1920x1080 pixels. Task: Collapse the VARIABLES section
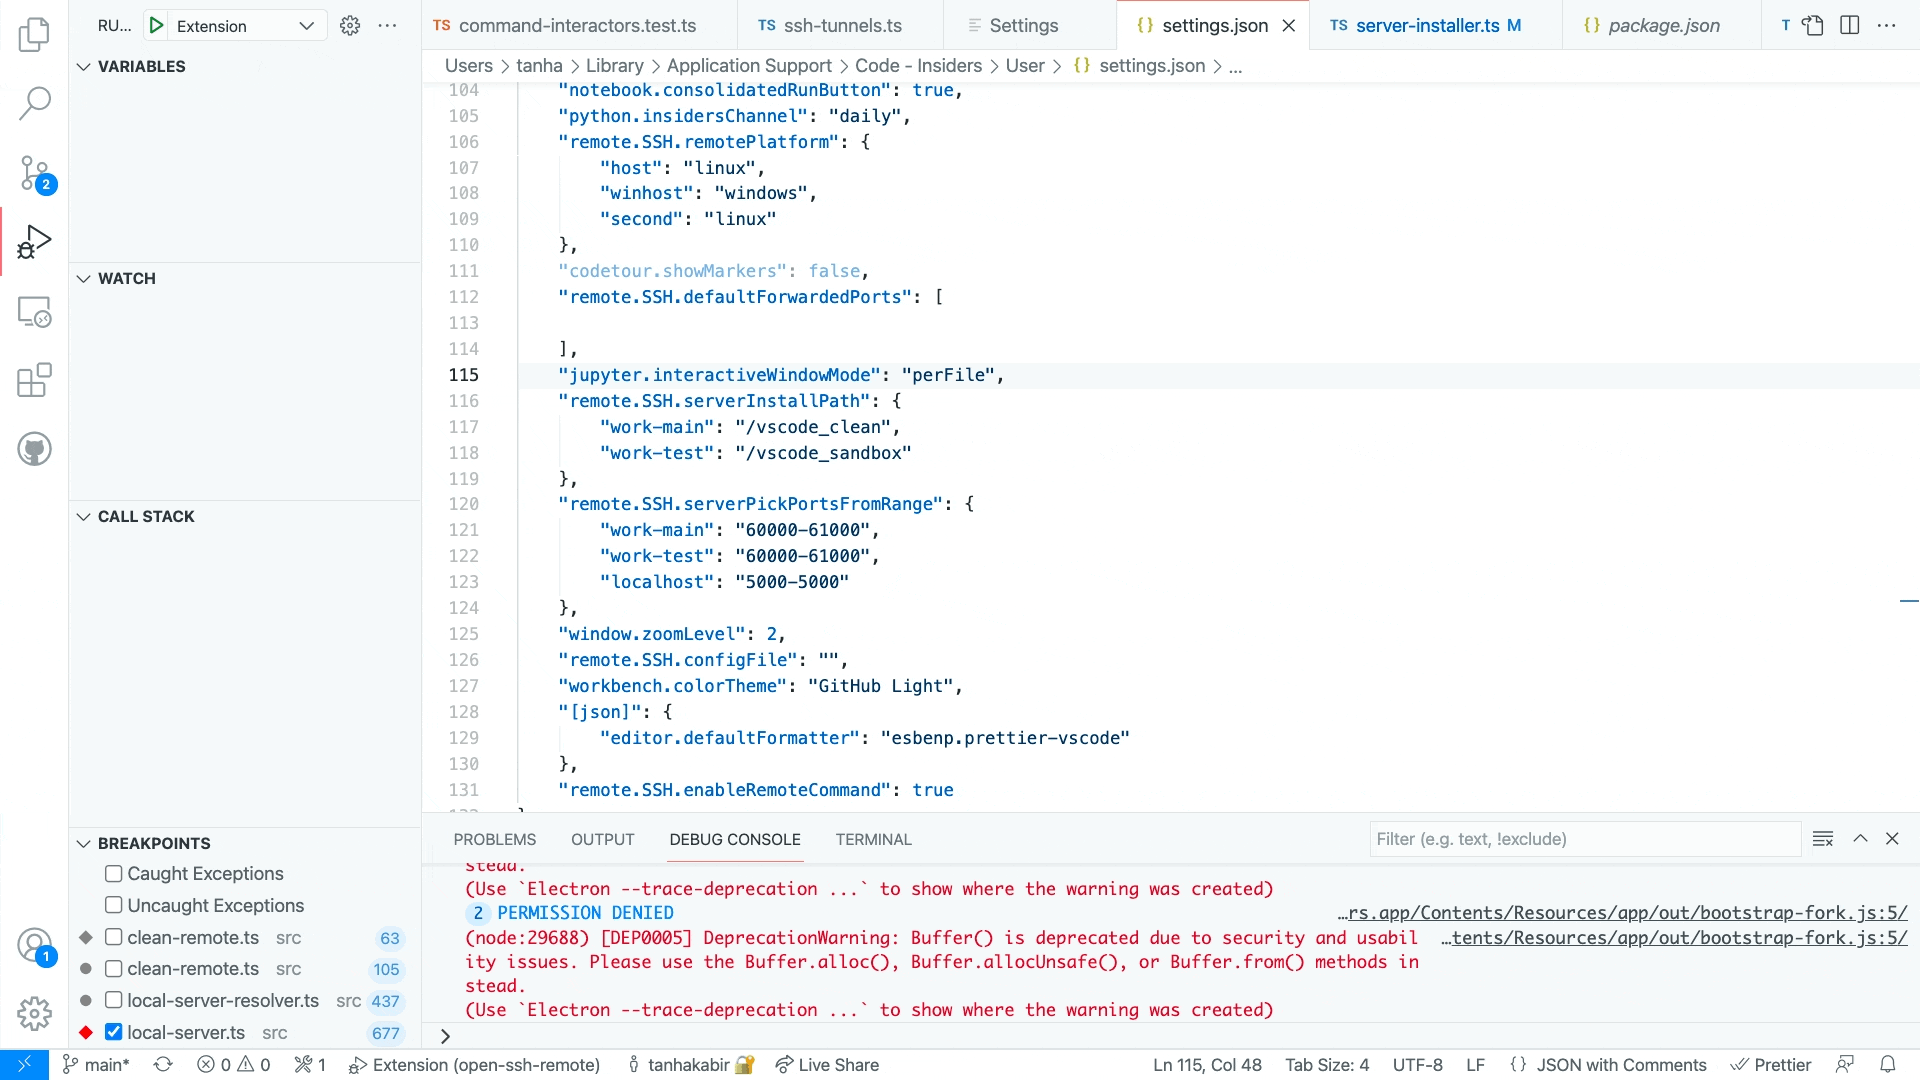click(244, 66)
